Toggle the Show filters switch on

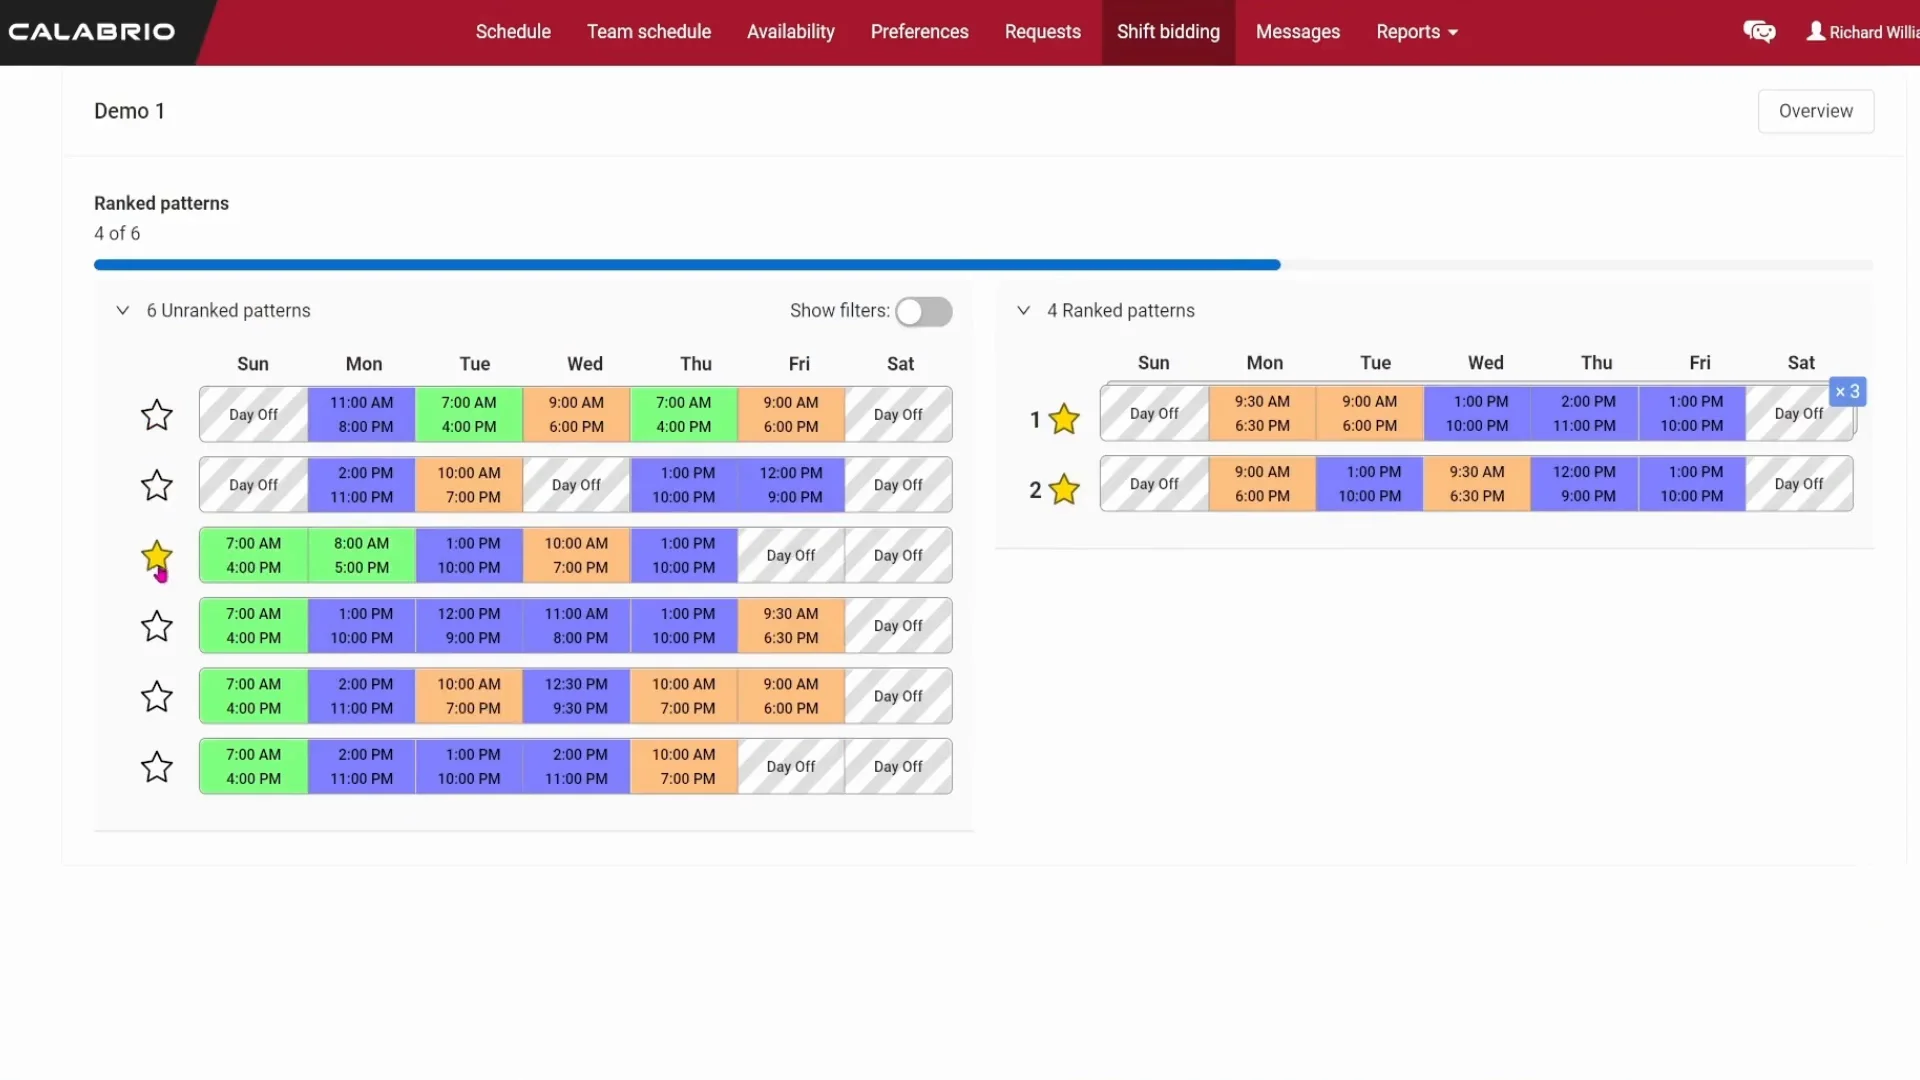pyautogui.click(x=922, y=310)
